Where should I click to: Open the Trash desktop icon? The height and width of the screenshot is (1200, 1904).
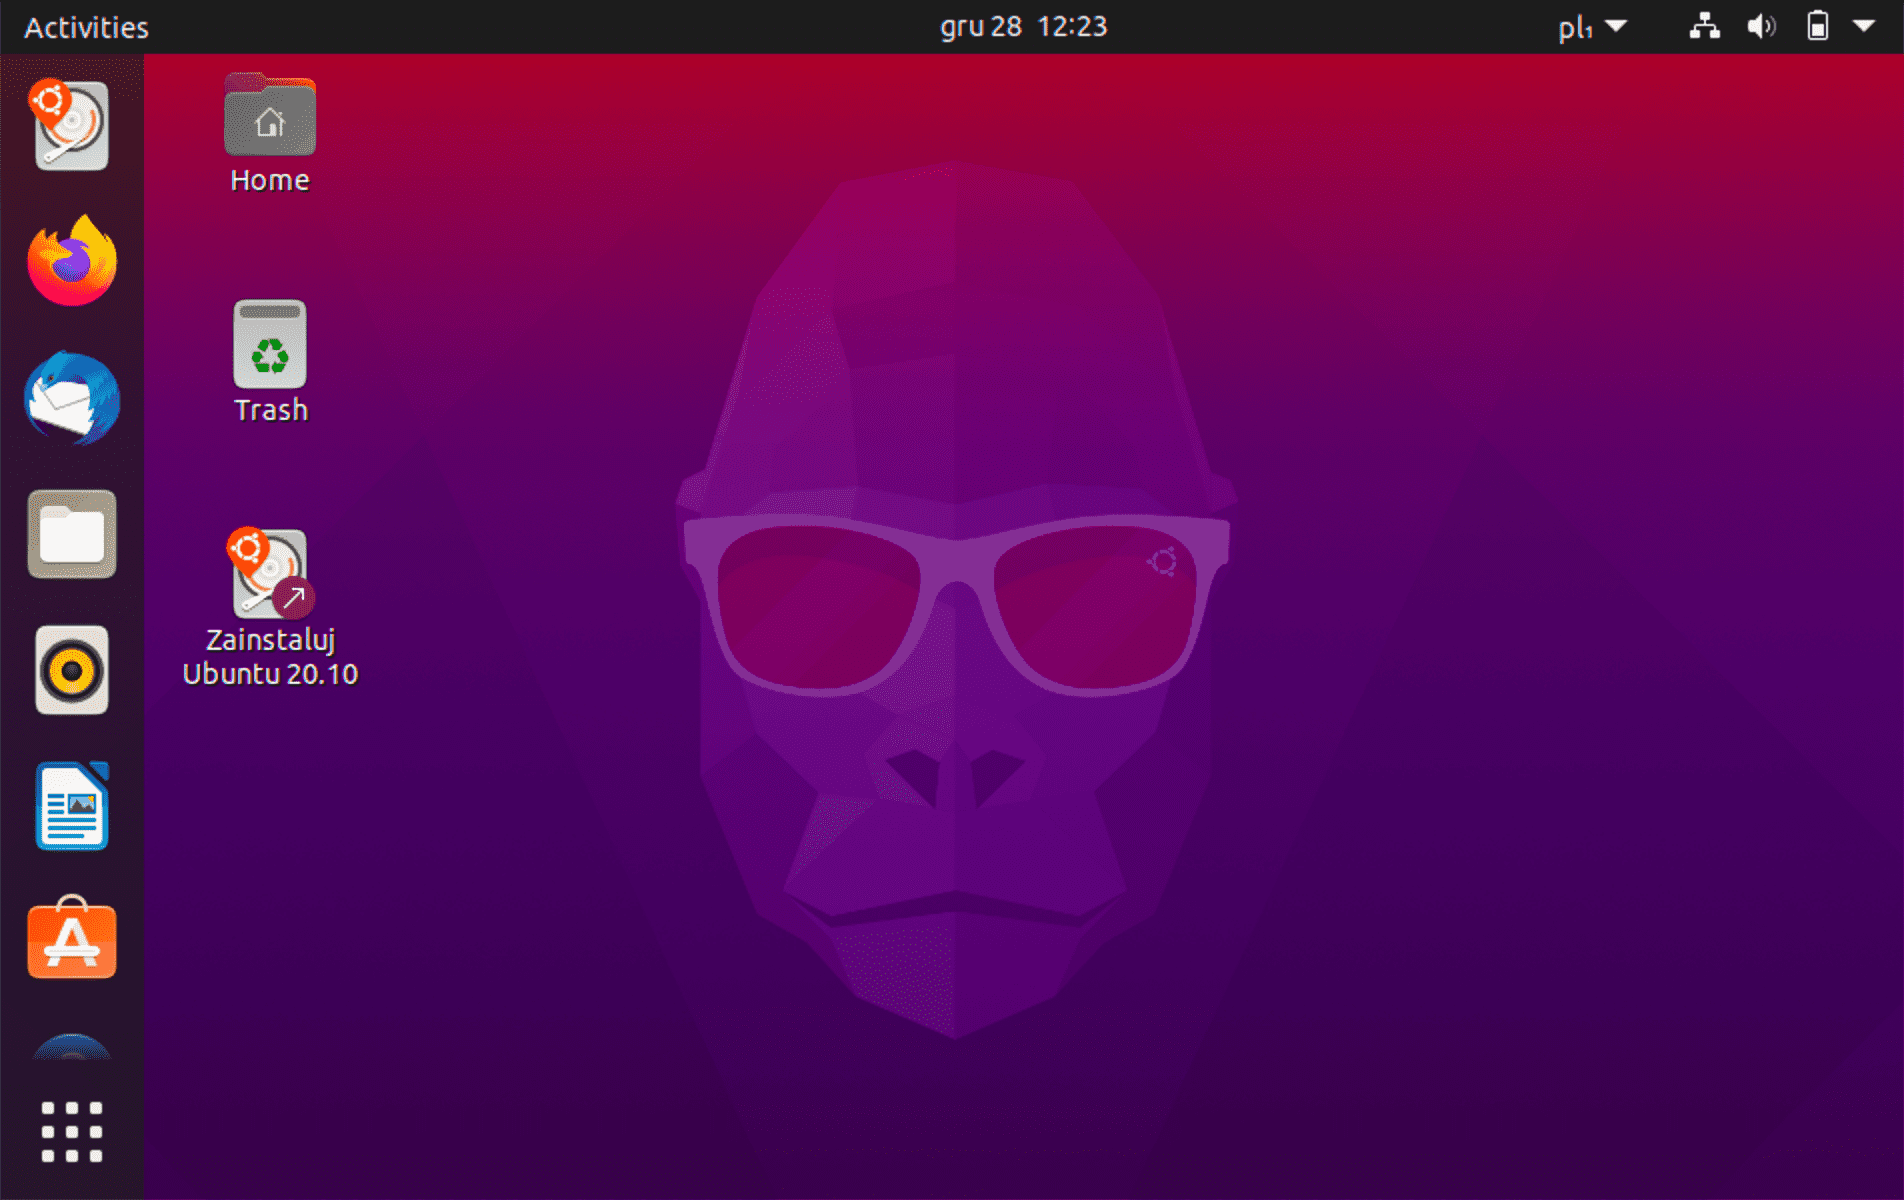point(270,362)
